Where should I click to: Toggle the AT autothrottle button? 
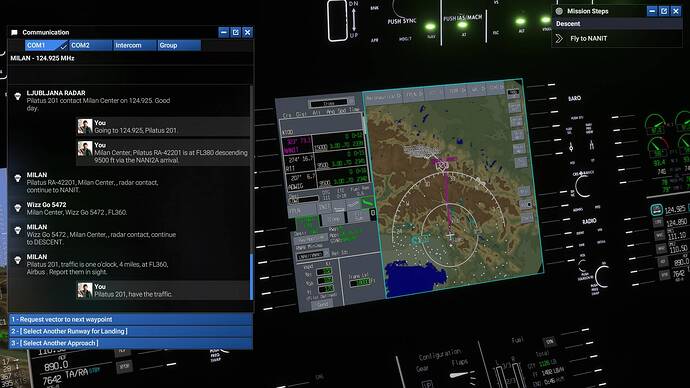tap(462, 26)
